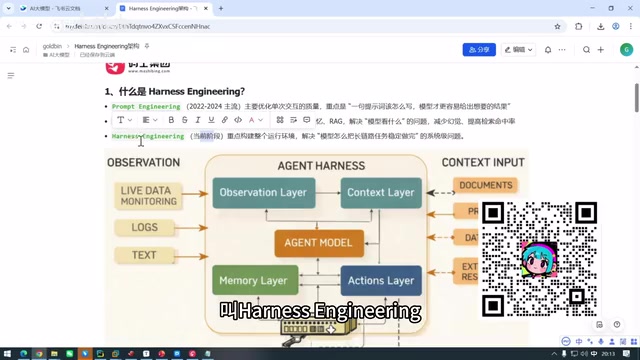Click the Harness Engineering green text
Viewport: 640px width, 360px height.
pos(148,136)
